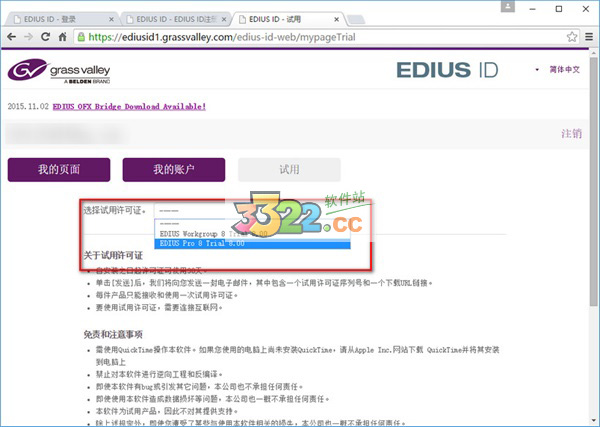The width and height of the screenshot is (600, 427).
Task: Click the 关于试用许可证 heading
Action: click(x=113, y=255)
